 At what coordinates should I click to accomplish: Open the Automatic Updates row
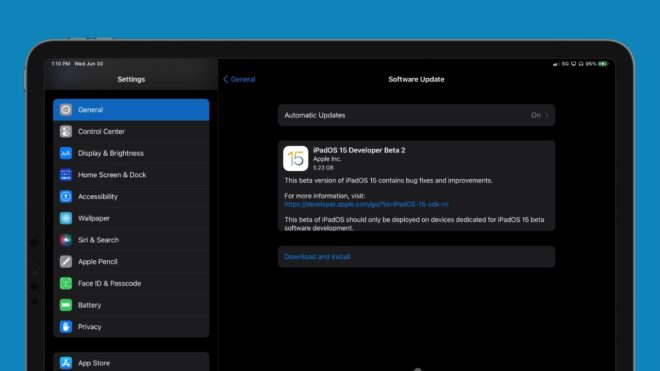[416, 115]
